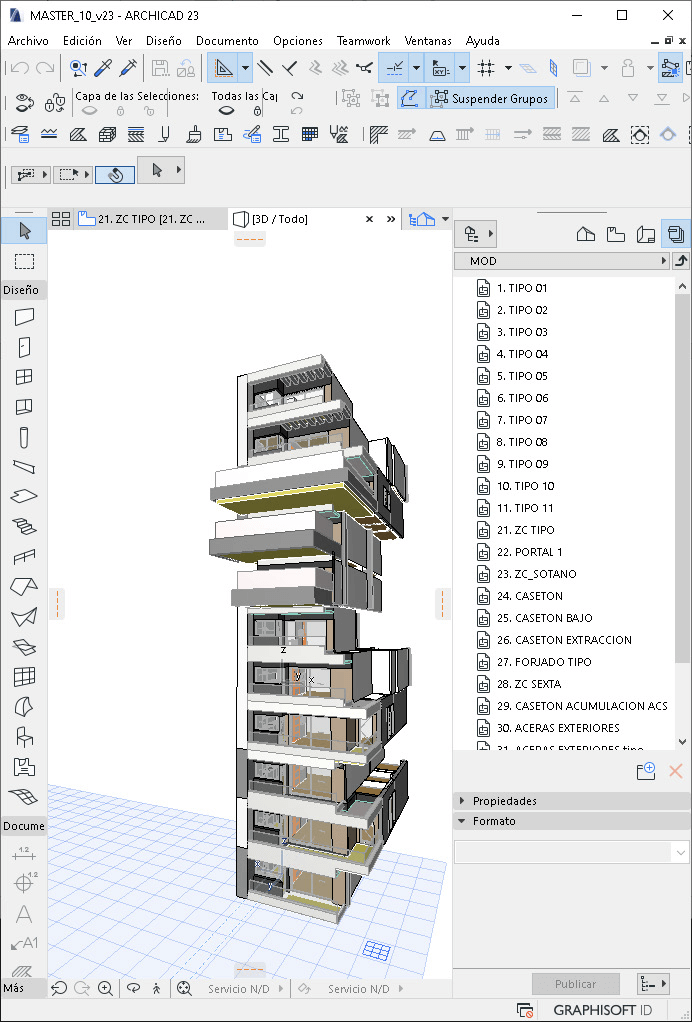Click the zoom in magnifier icon
692x1022 pixels.
coord(106,989)
